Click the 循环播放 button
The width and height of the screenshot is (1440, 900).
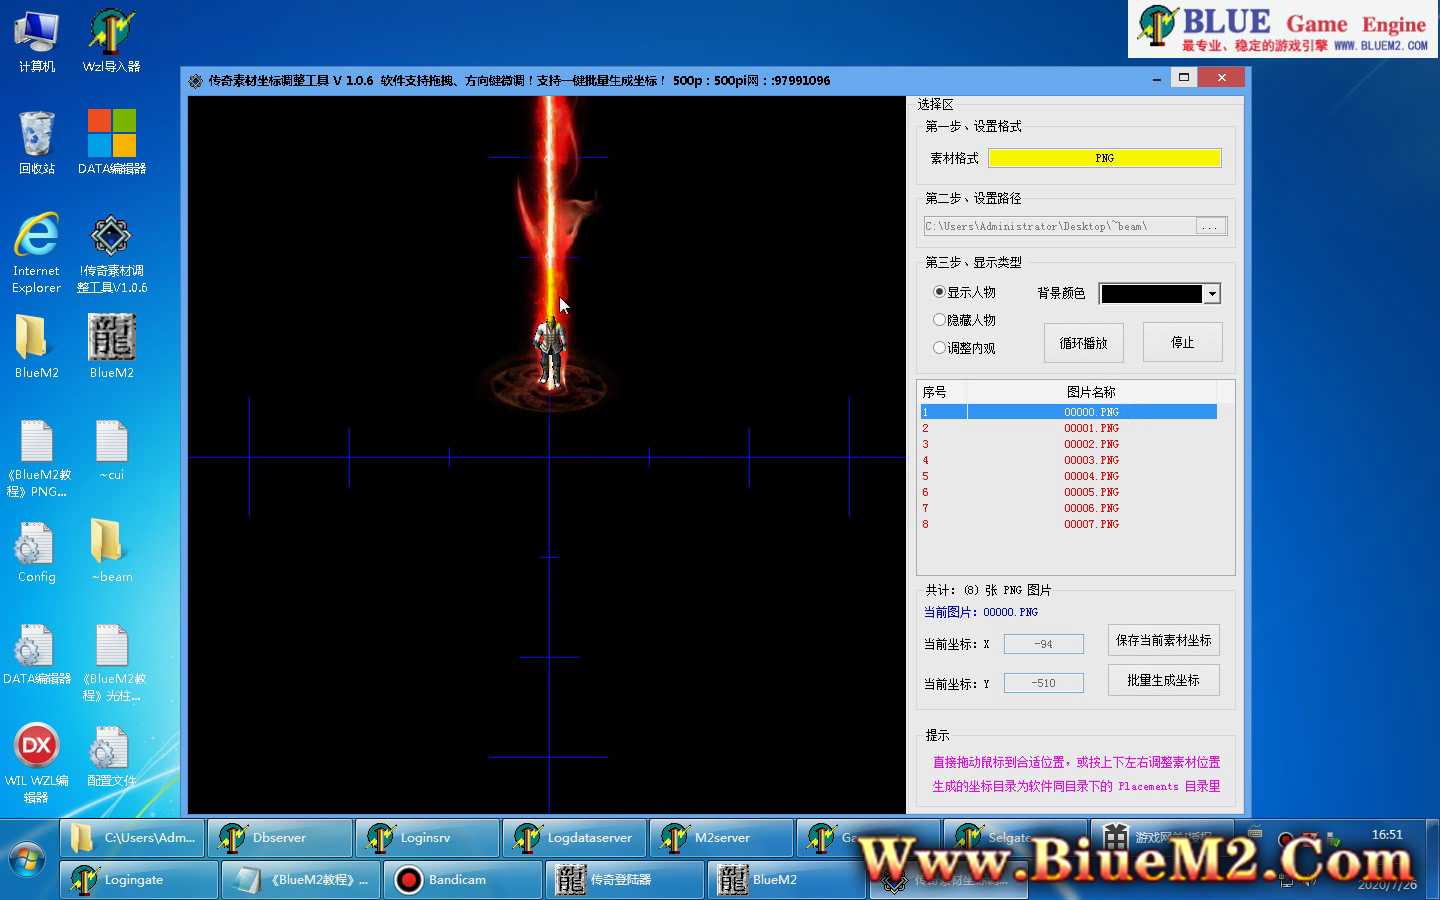coord(1084,343)
